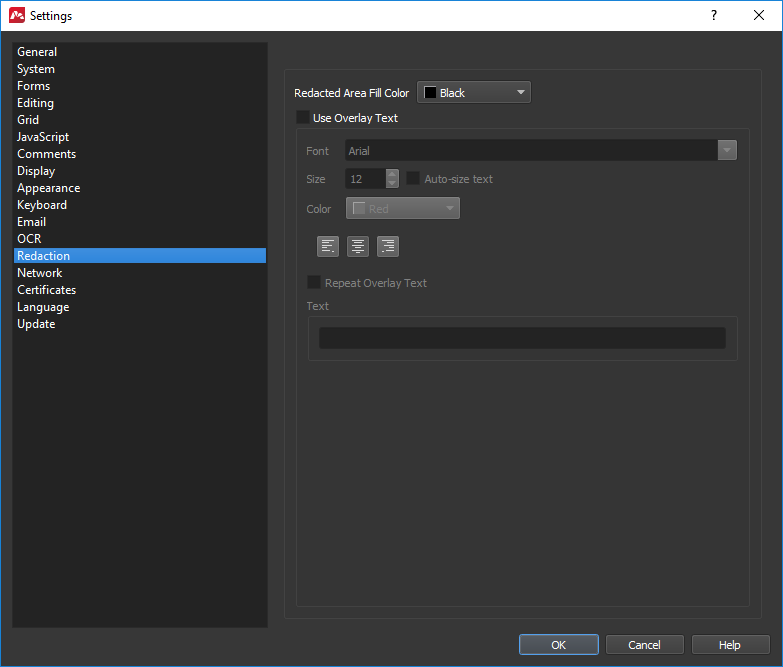Enable the Use Overlay Text checkbox

coord(303,117)
